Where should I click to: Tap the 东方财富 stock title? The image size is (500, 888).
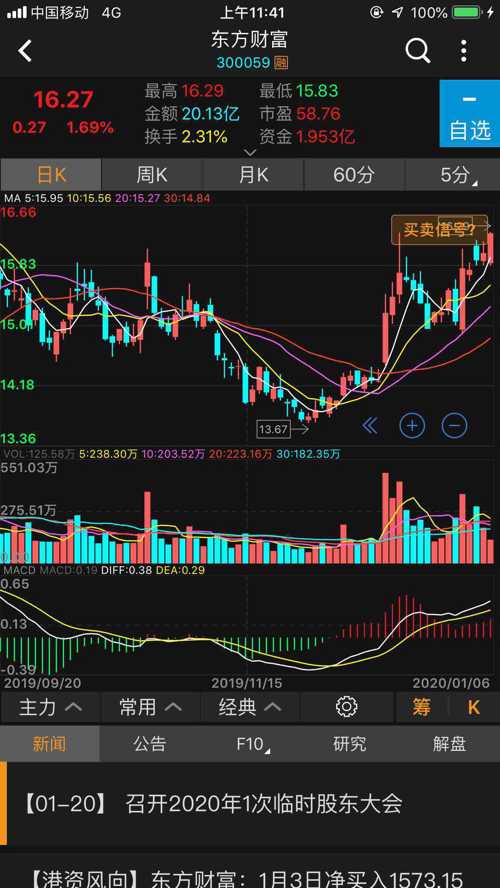[250, 40]
